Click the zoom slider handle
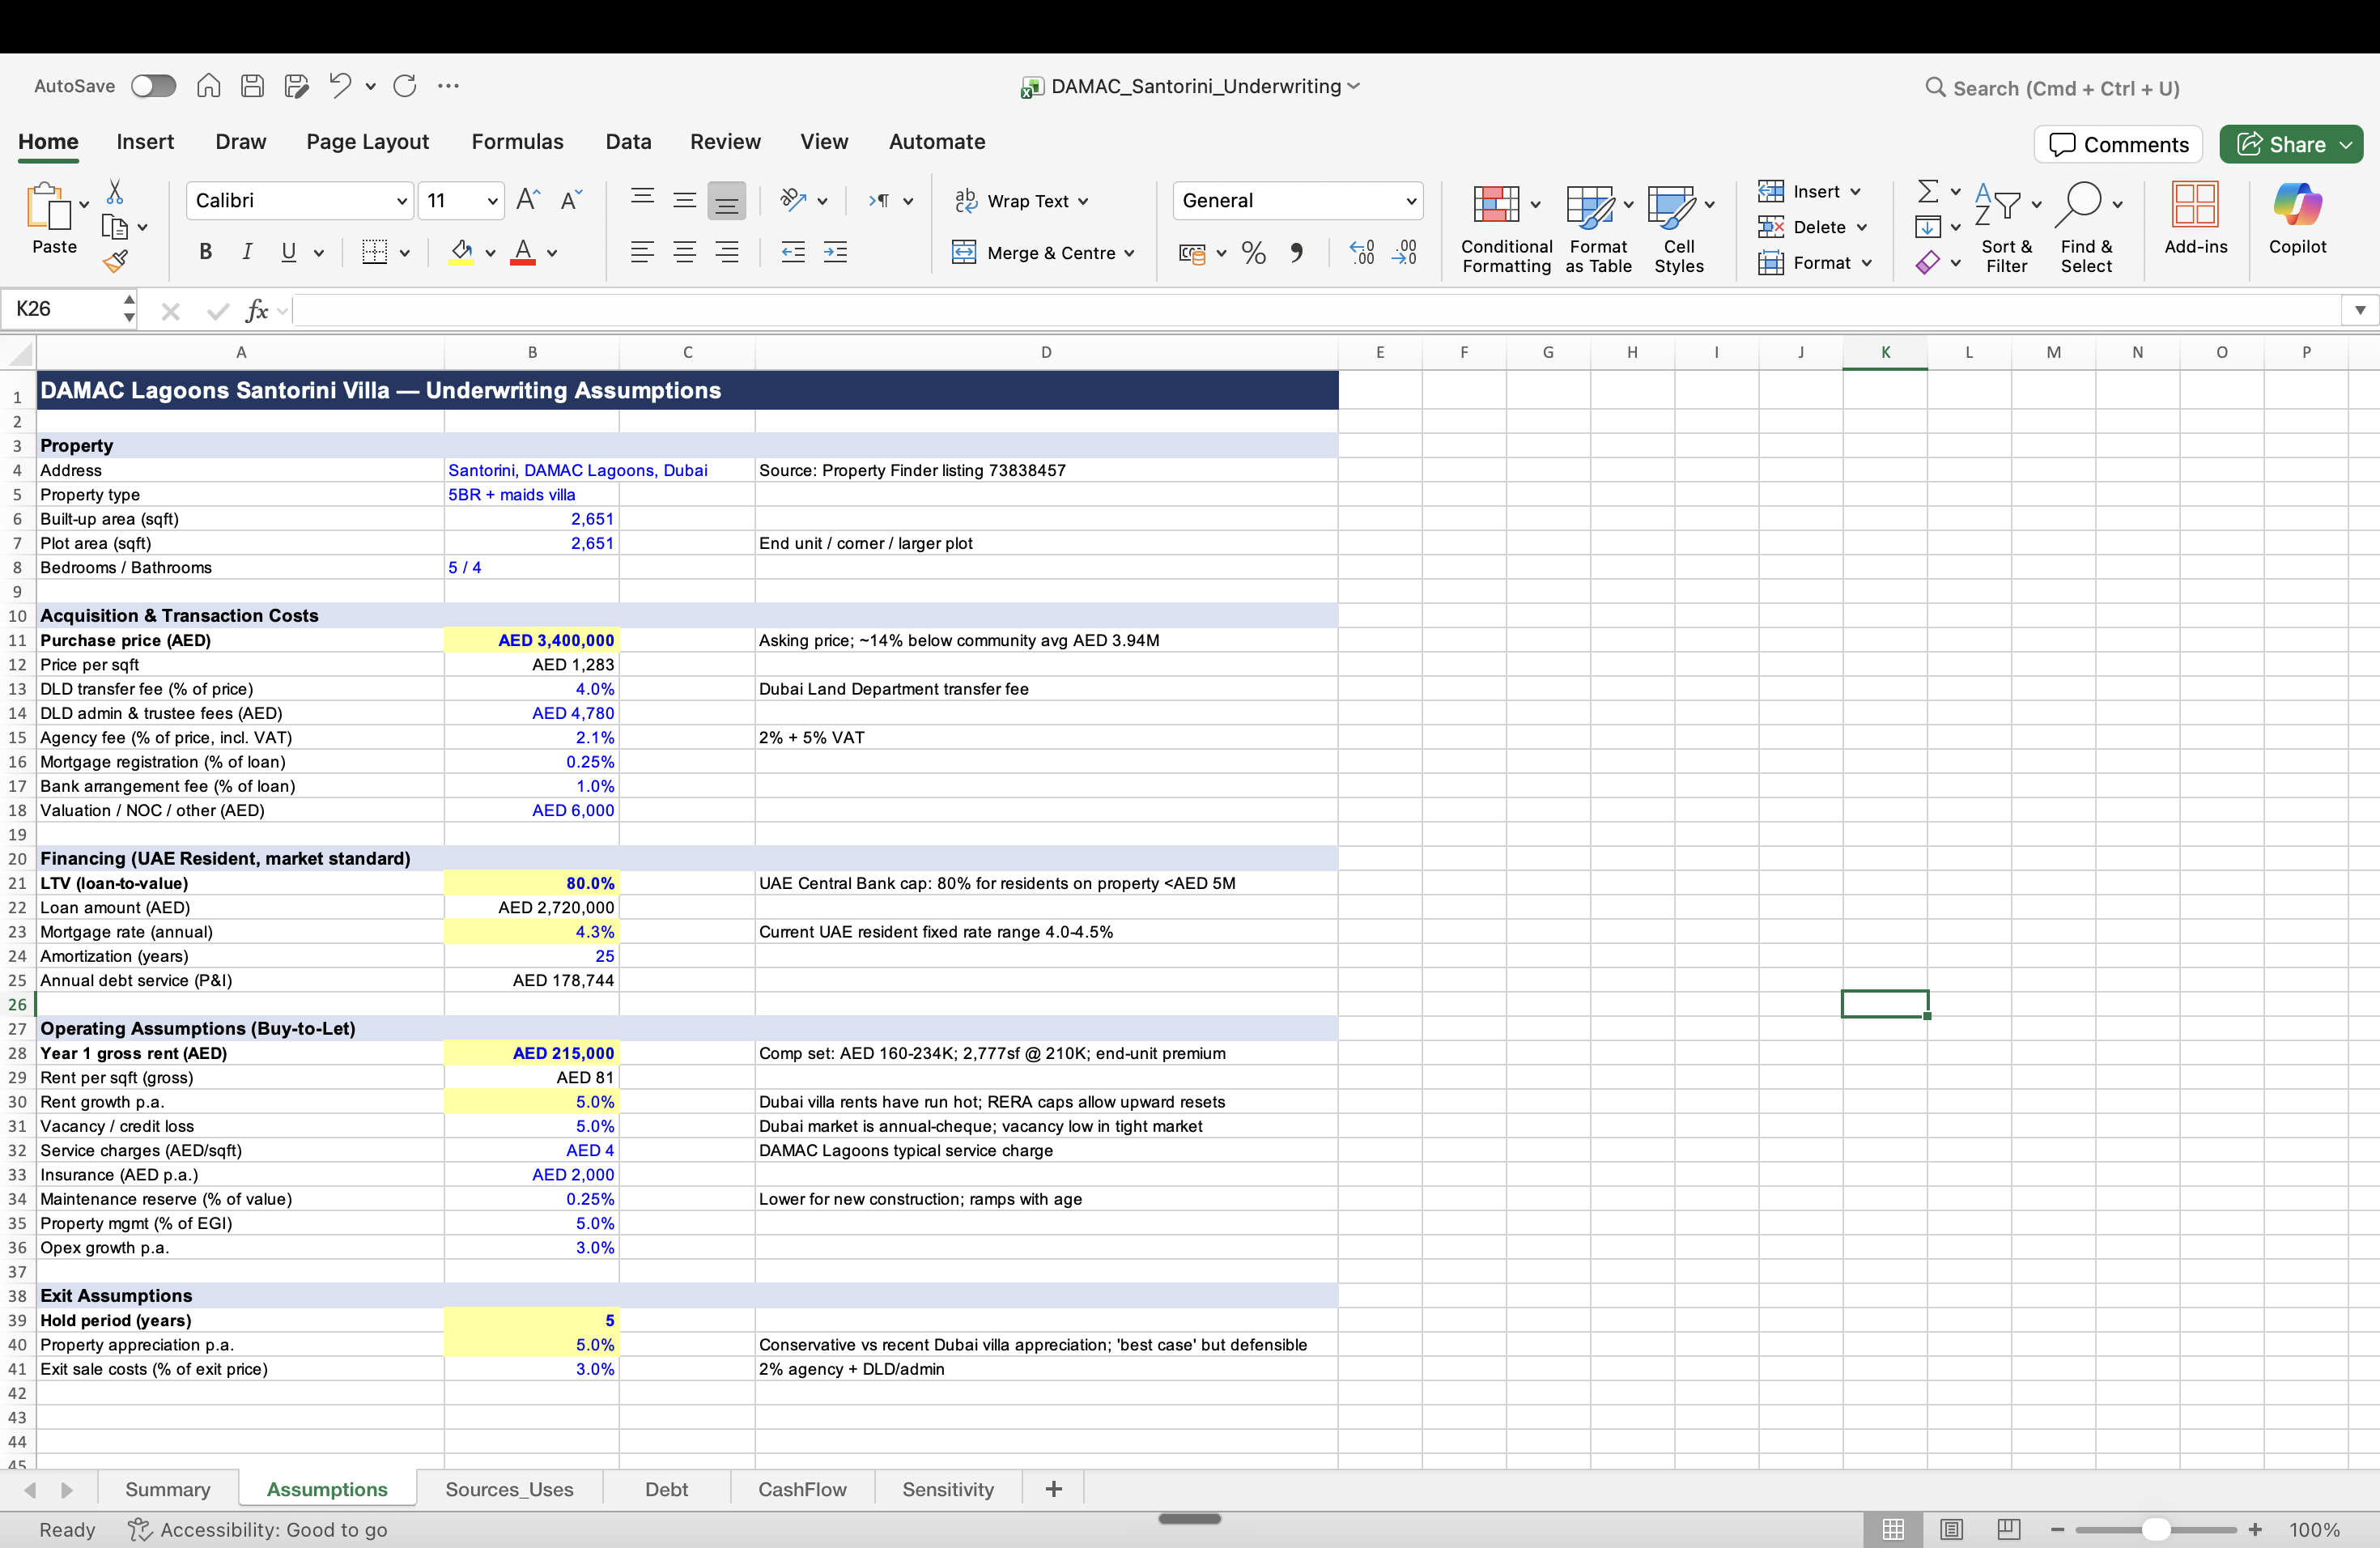Viewport: 2380px width, 1548px height. click(x=2156, y=1530)
